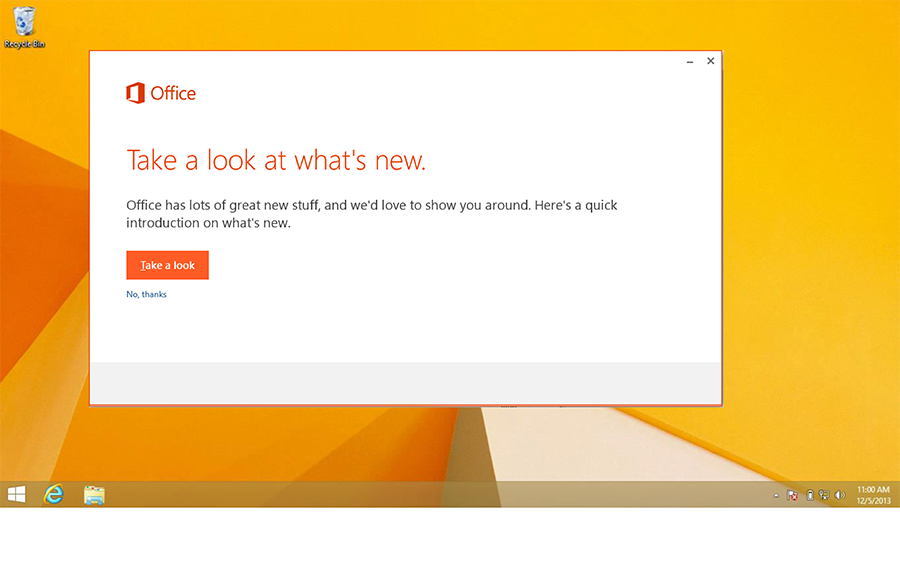Image resolution: width=900 pixels, height=563 pixels.
Task: Open the taskbar clock showing 11:00 AM
Action: tap(873, 495)
